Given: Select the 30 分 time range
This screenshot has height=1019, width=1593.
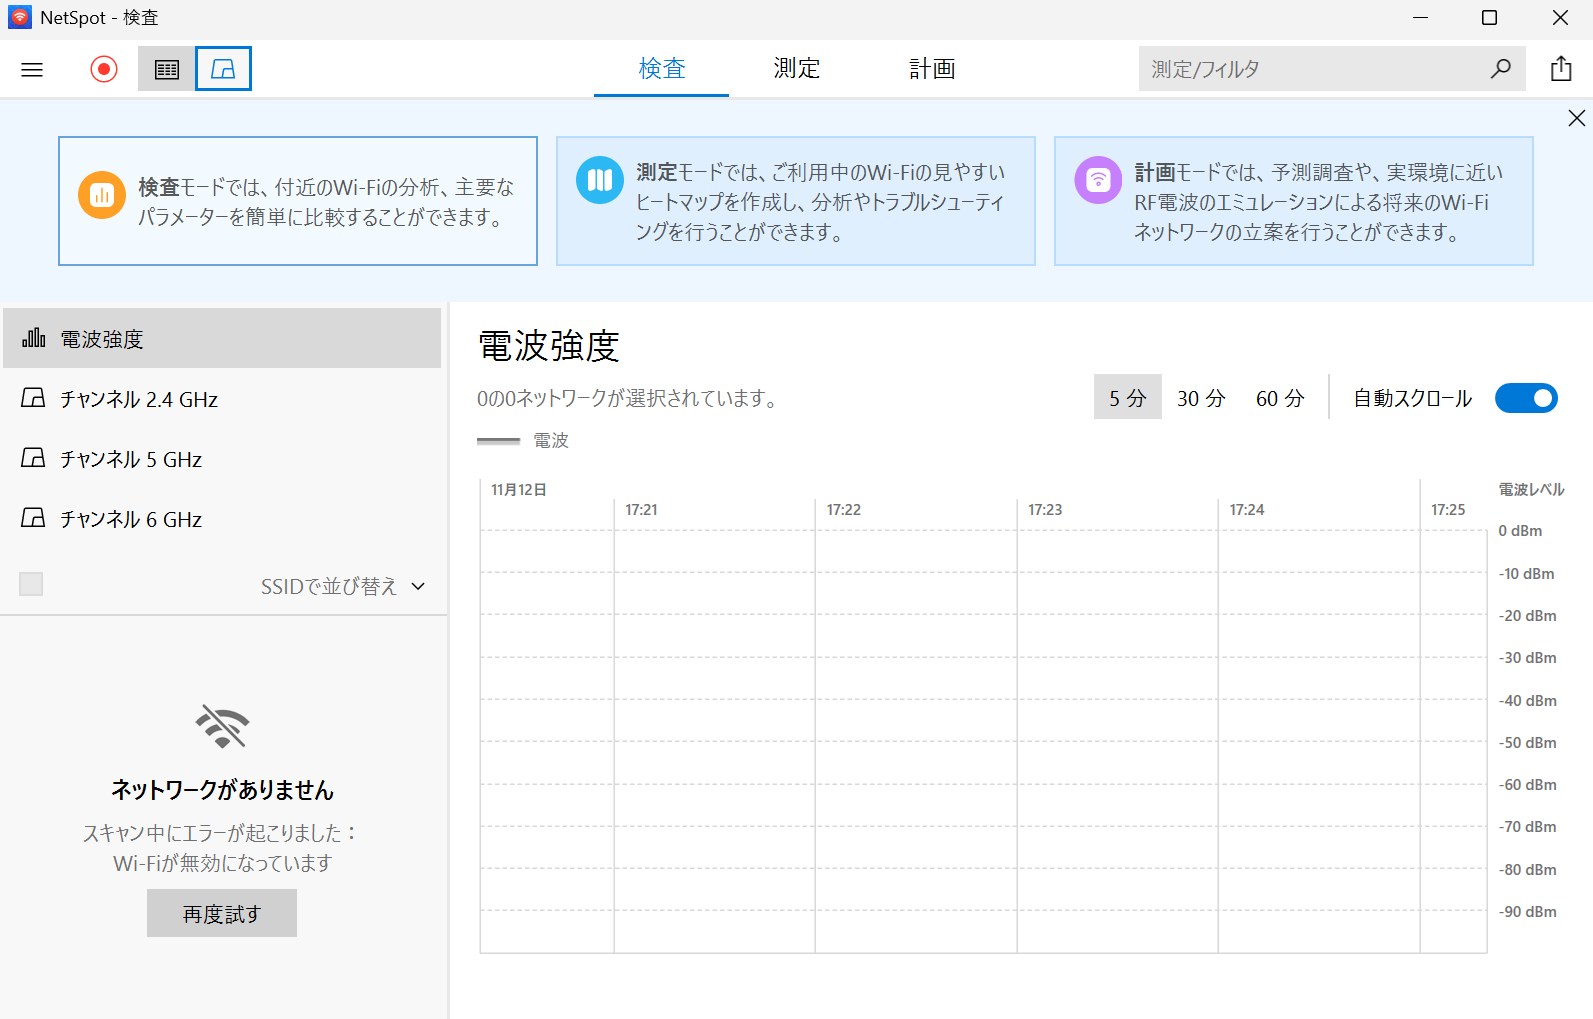Looking at the screenshot, I should point(1200,398).
